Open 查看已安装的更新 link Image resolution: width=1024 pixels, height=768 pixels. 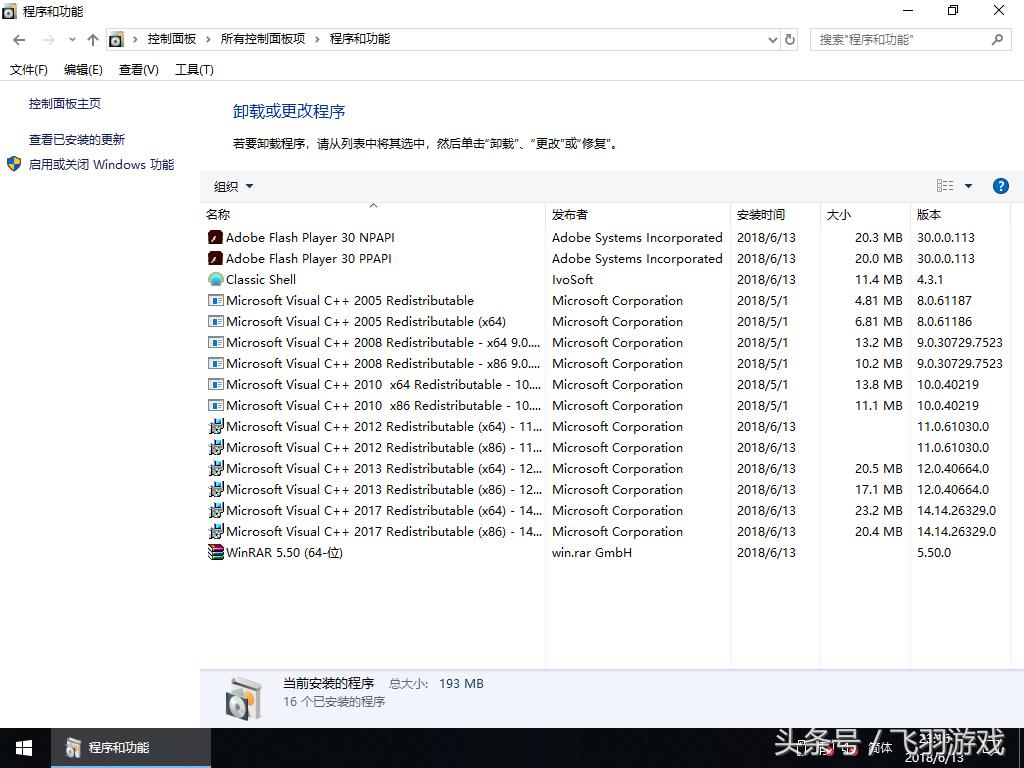pos(77,140)
